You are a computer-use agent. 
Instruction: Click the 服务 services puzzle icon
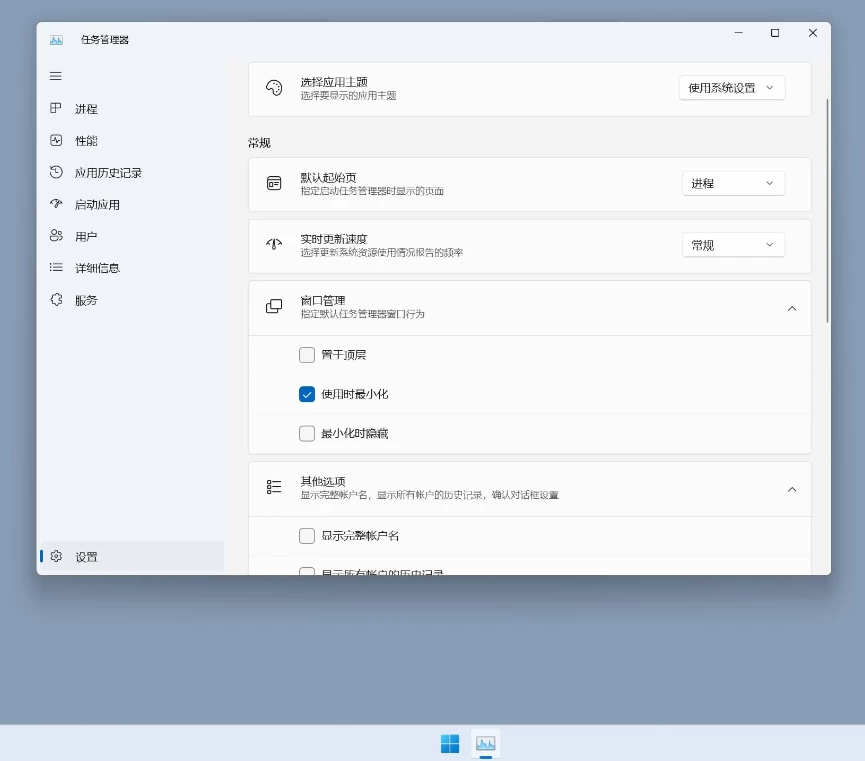(x=56, y=300)
